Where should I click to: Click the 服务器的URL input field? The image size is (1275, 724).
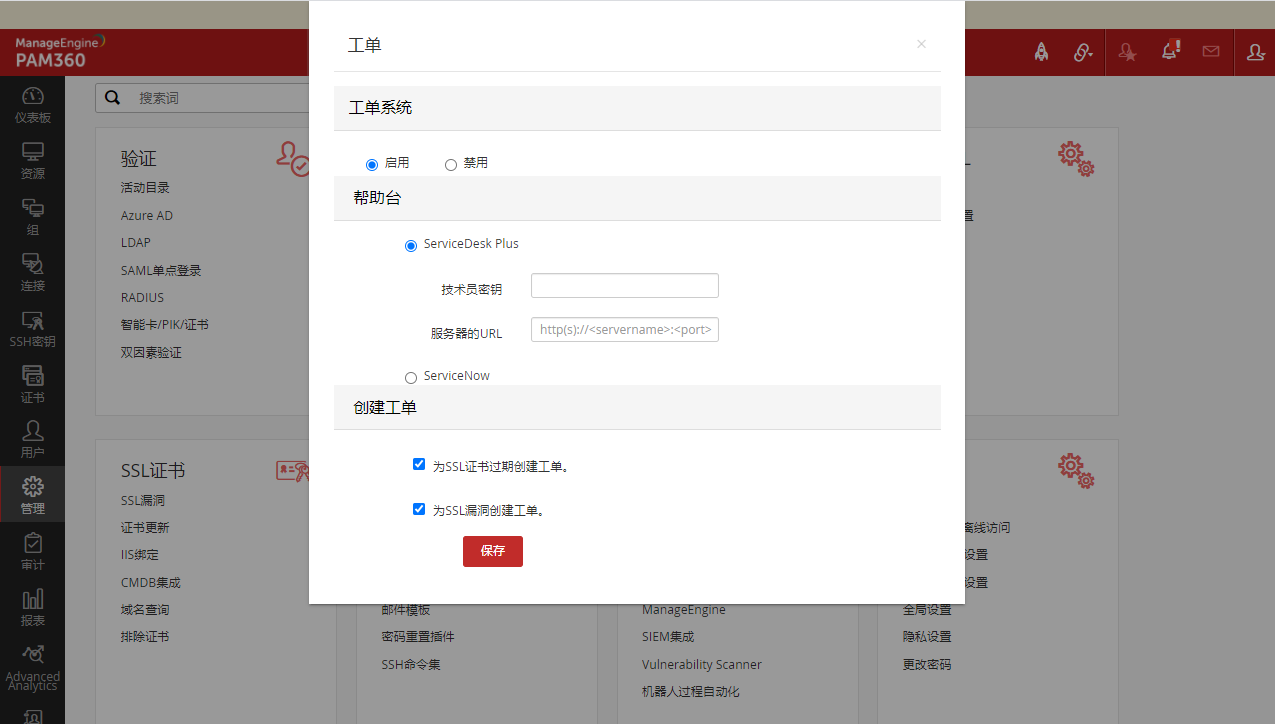[x=625, y=329]
